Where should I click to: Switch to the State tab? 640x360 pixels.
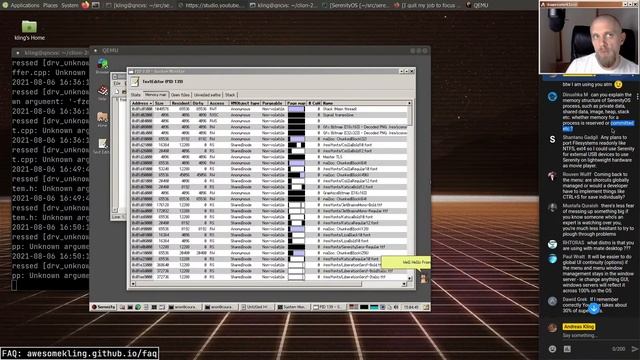click(x=136, y=95)
